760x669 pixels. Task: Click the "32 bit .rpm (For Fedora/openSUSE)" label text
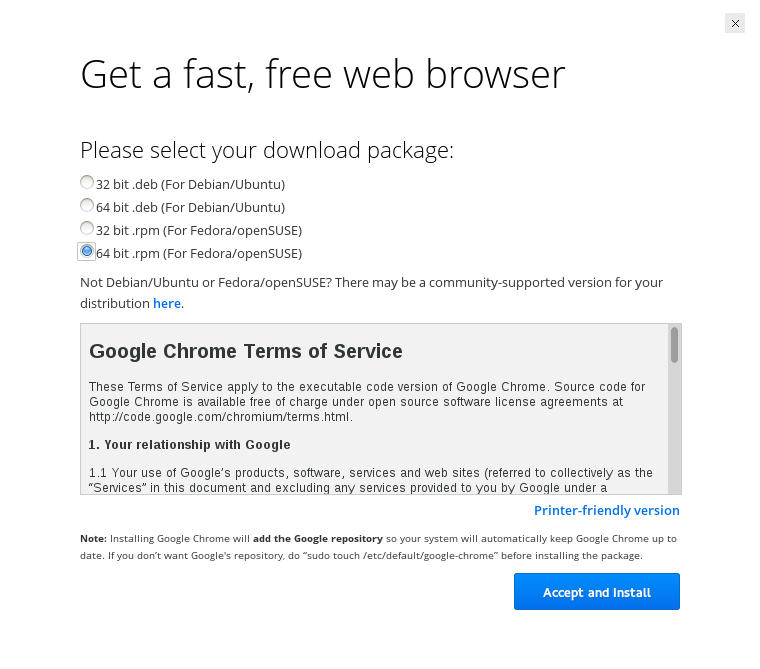pos(198,231)
